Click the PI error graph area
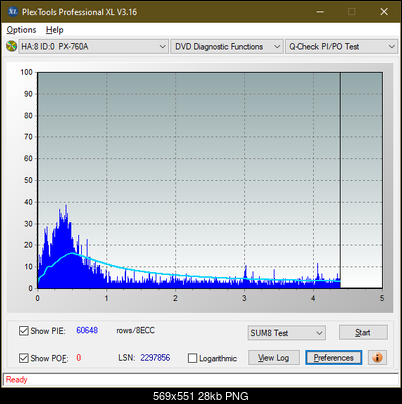Viewport: 402px width, 404px height. coord(210,180)
